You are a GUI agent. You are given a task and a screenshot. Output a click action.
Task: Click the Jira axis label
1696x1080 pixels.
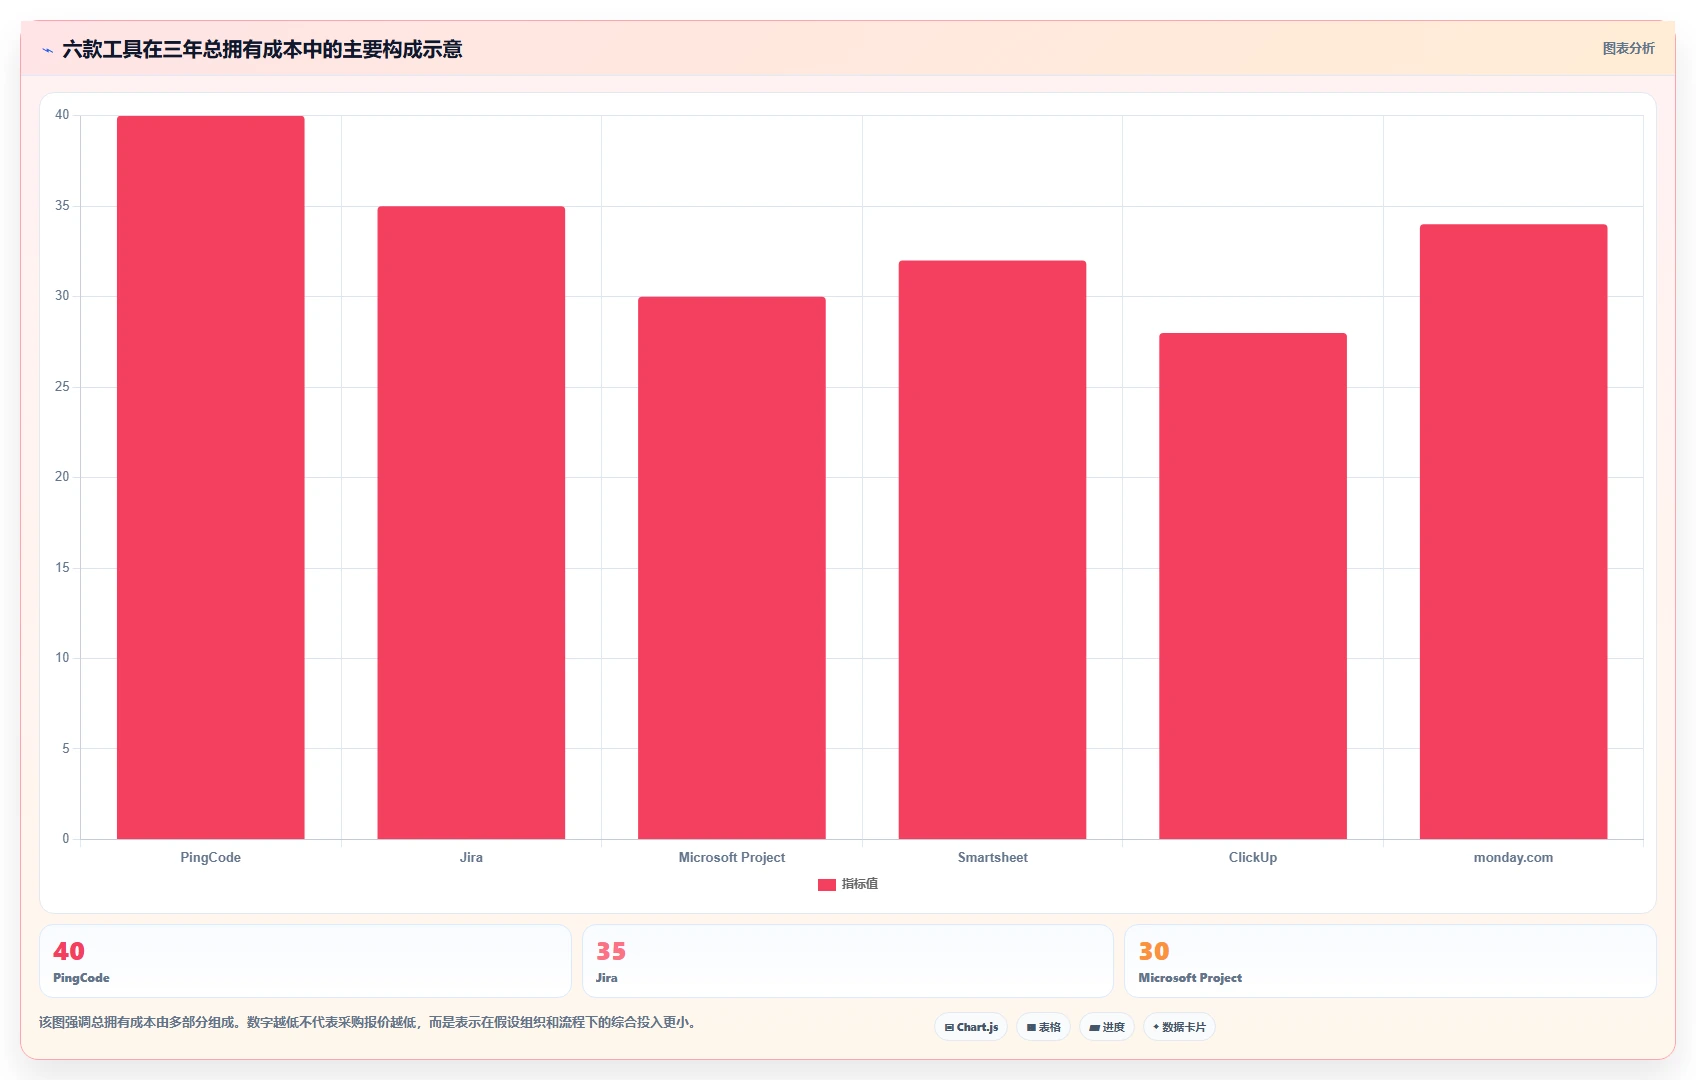(x=471, y=857)
